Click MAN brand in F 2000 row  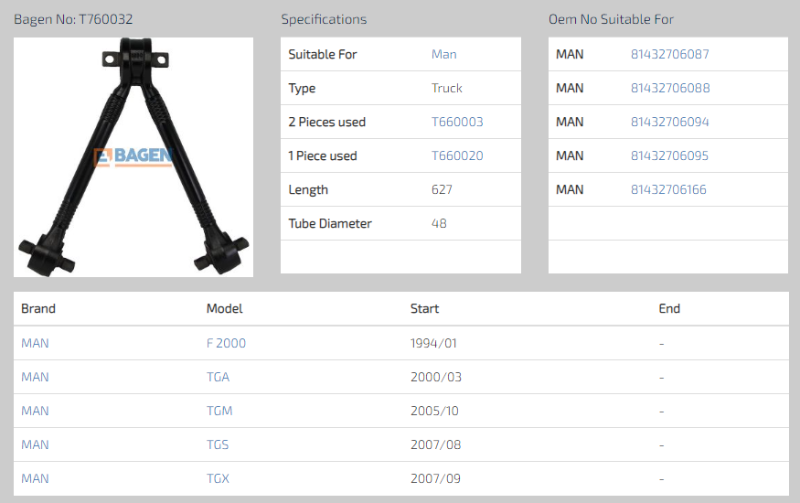[x=35, y=343]
